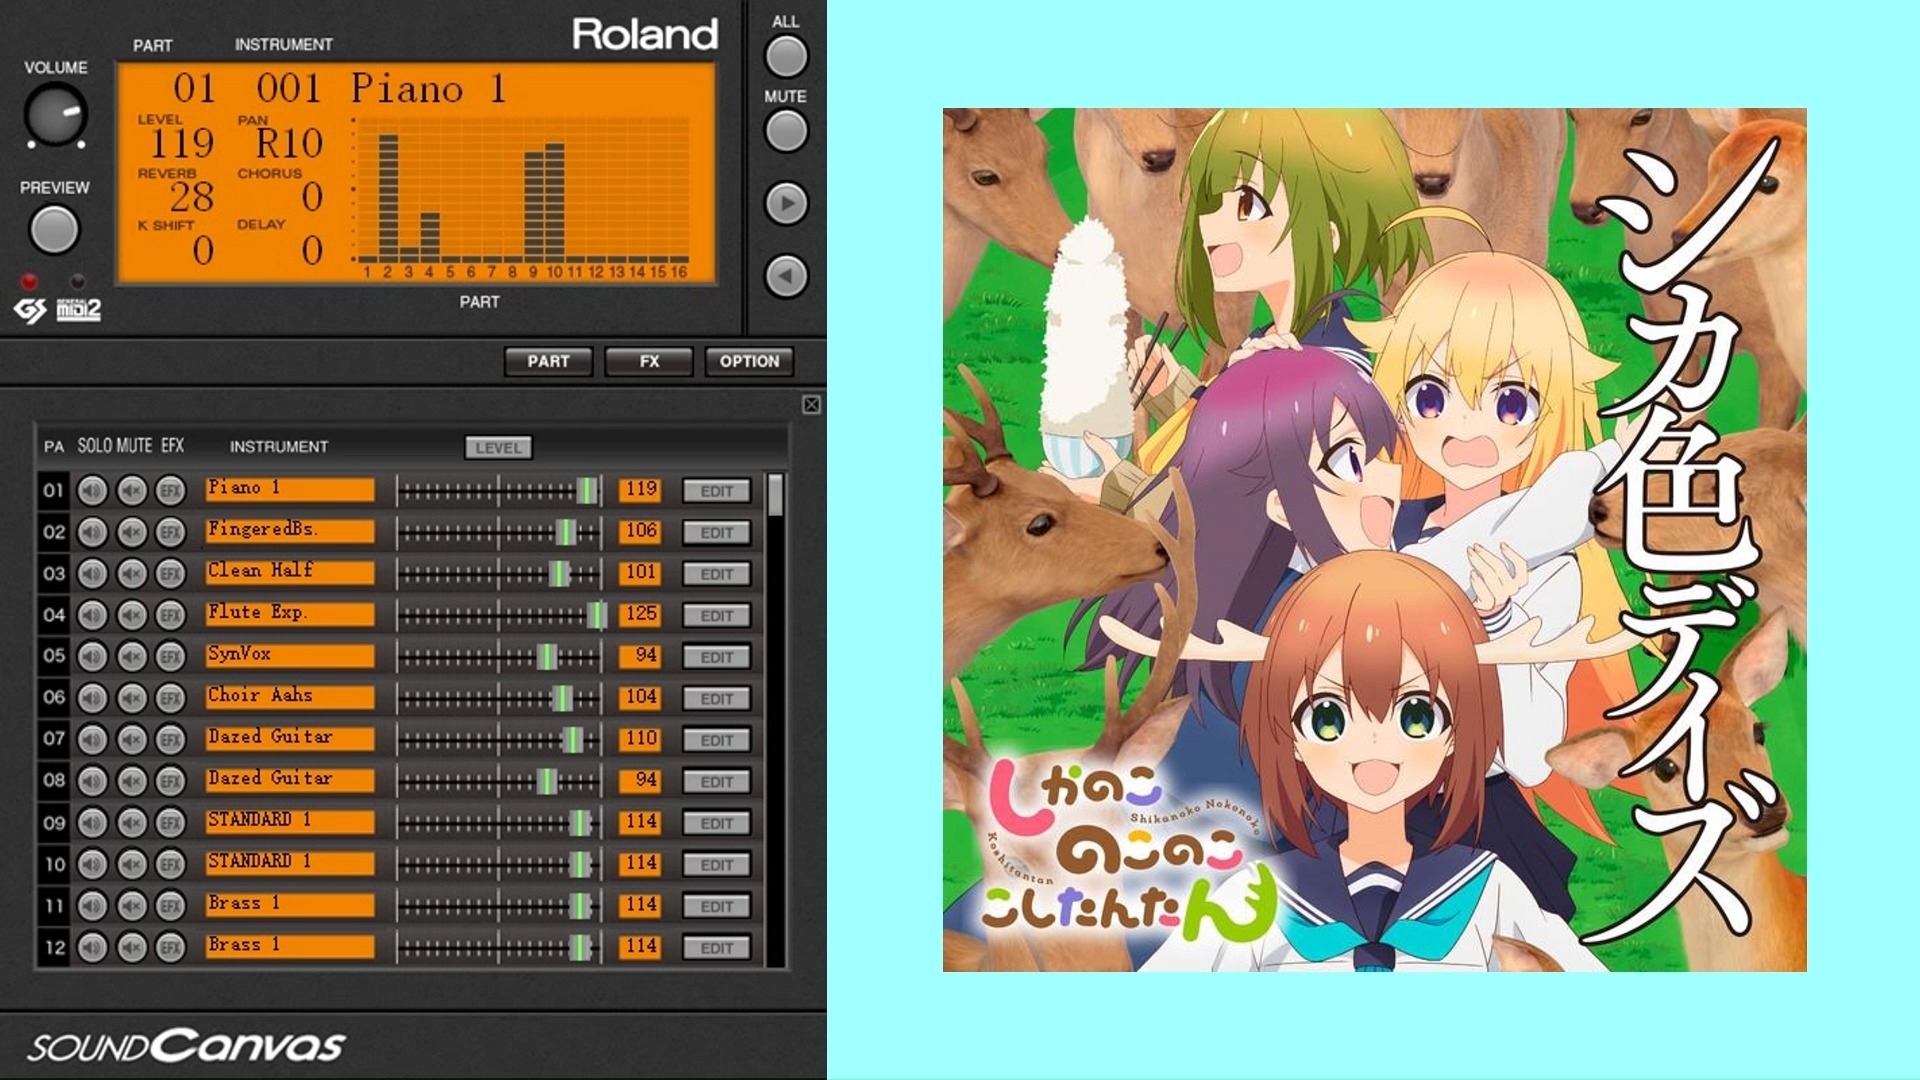Solo part 09 STANDARD 1
Viewport: 1920px width, 1080px height.
point(92,822)
